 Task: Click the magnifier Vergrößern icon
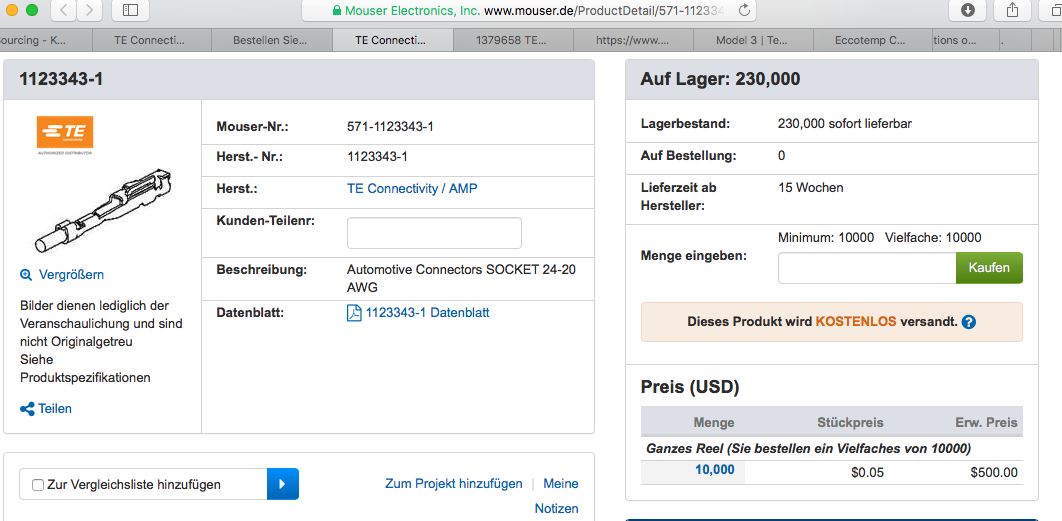click(26, 275)
